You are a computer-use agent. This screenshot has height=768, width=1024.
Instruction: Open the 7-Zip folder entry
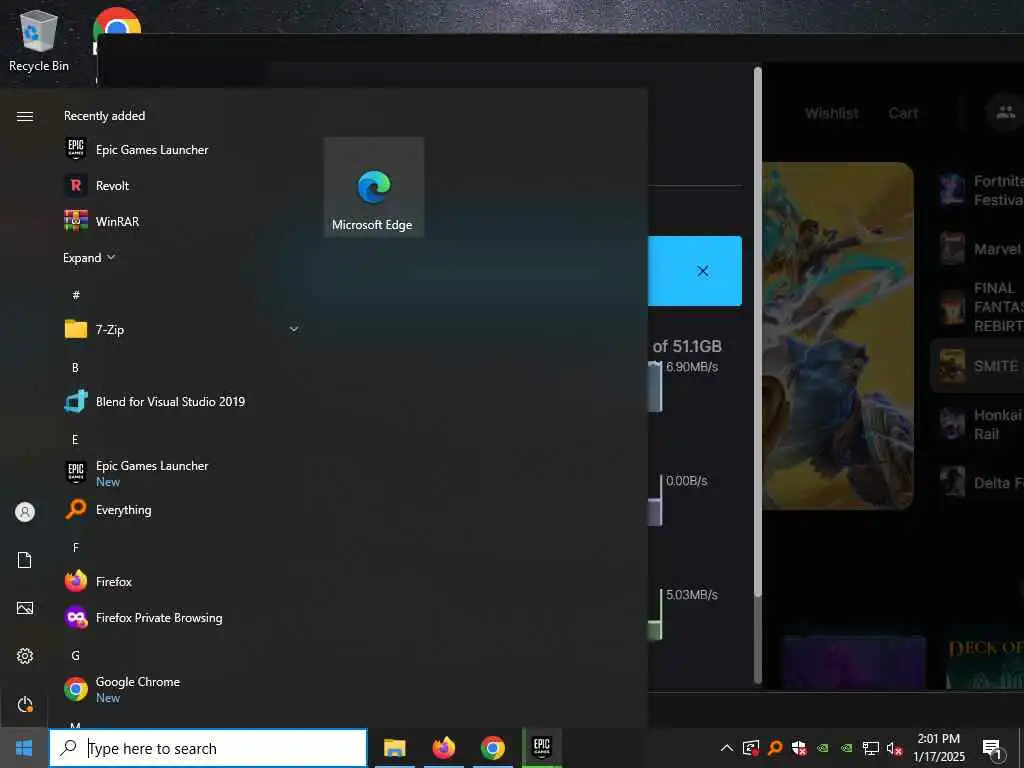pos(182,329)
